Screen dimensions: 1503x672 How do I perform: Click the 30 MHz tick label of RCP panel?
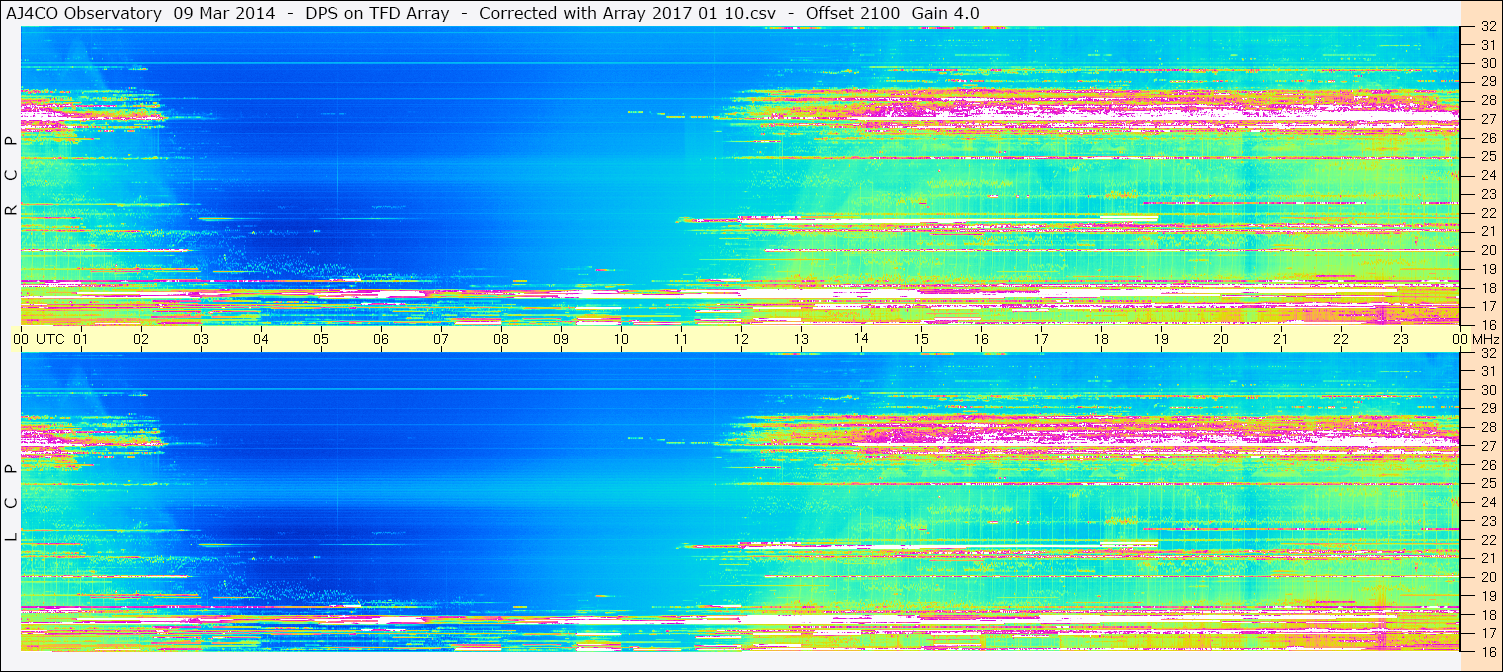tap(1487, 63)
